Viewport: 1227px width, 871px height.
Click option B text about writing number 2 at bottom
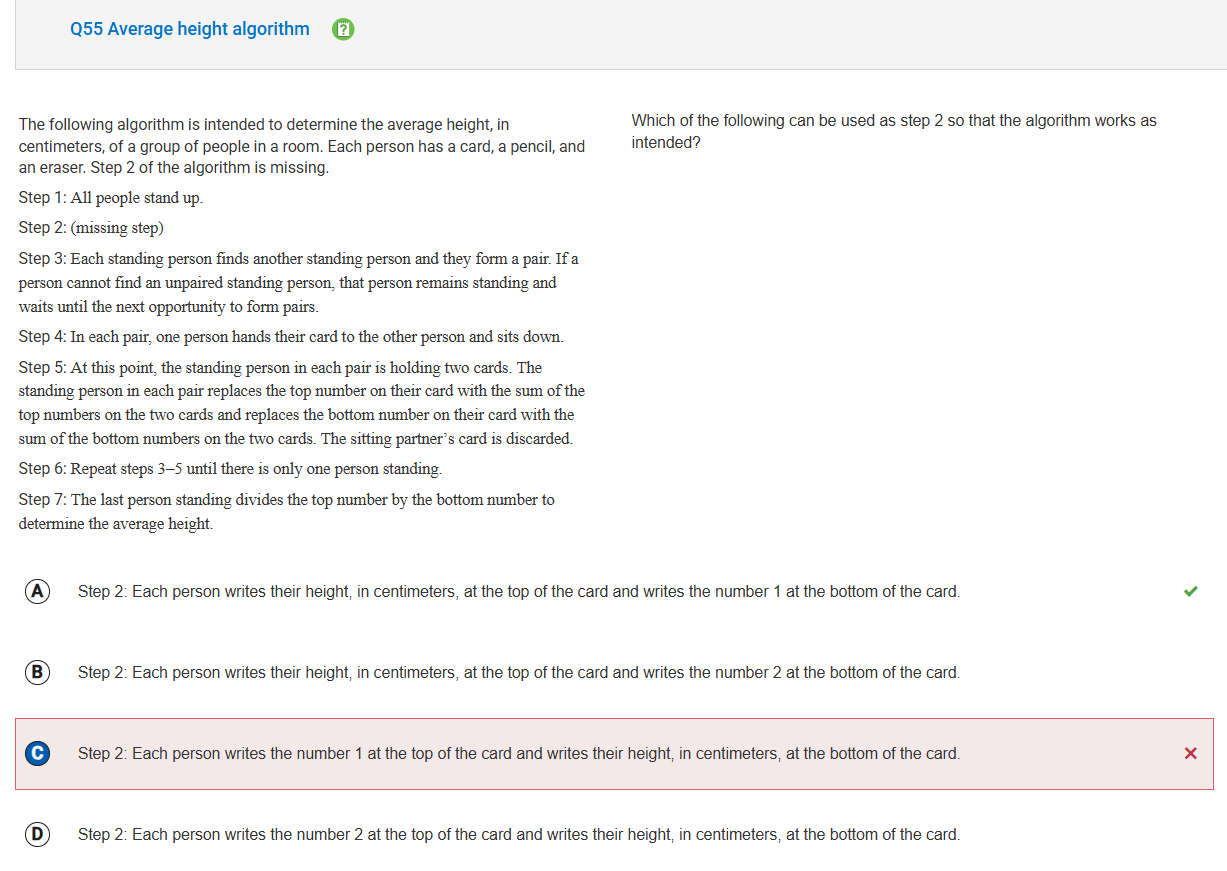(518, 672)
